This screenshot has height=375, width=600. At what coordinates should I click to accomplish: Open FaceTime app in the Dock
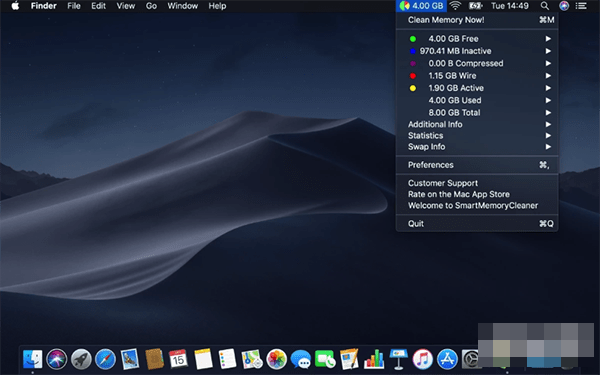tap(325, 359)
